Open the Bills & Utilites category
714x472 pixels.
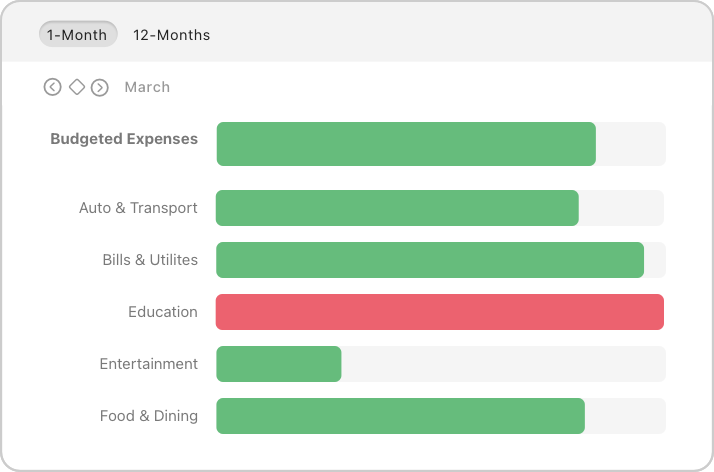point(150,260)
